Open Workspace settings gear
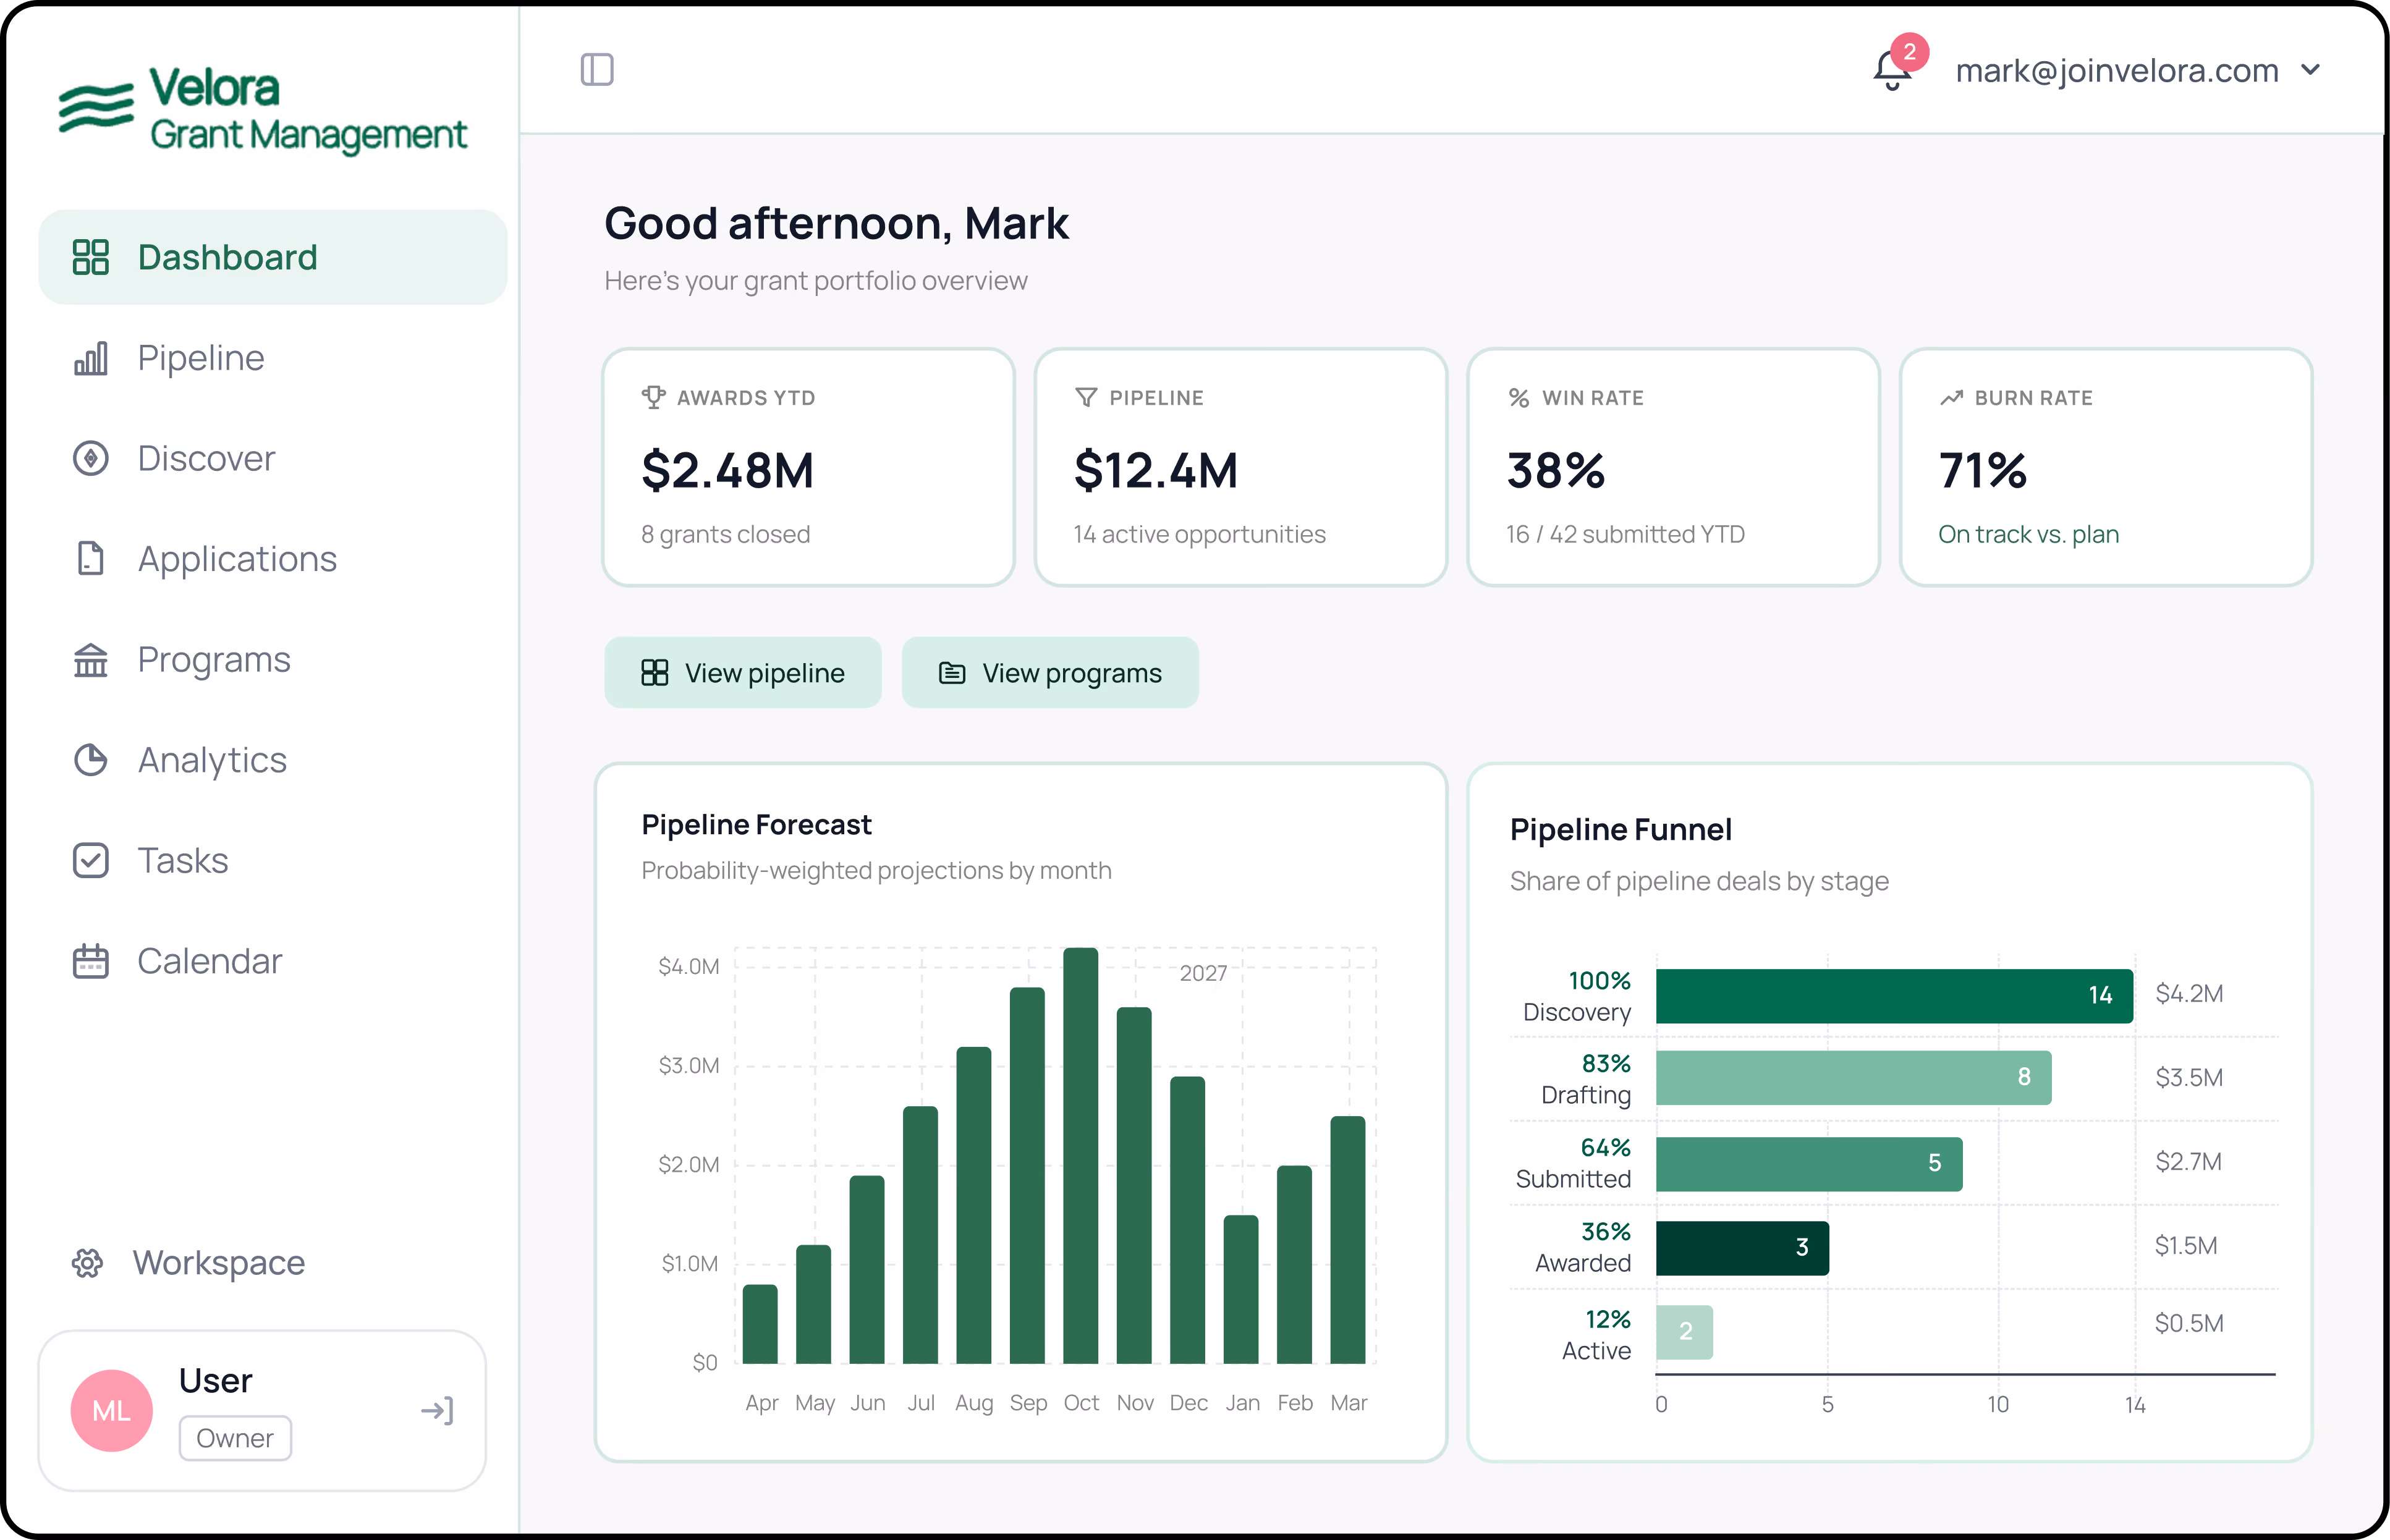The image size is (2390, 1540). pyautogui.click(x=88, y=1263)
